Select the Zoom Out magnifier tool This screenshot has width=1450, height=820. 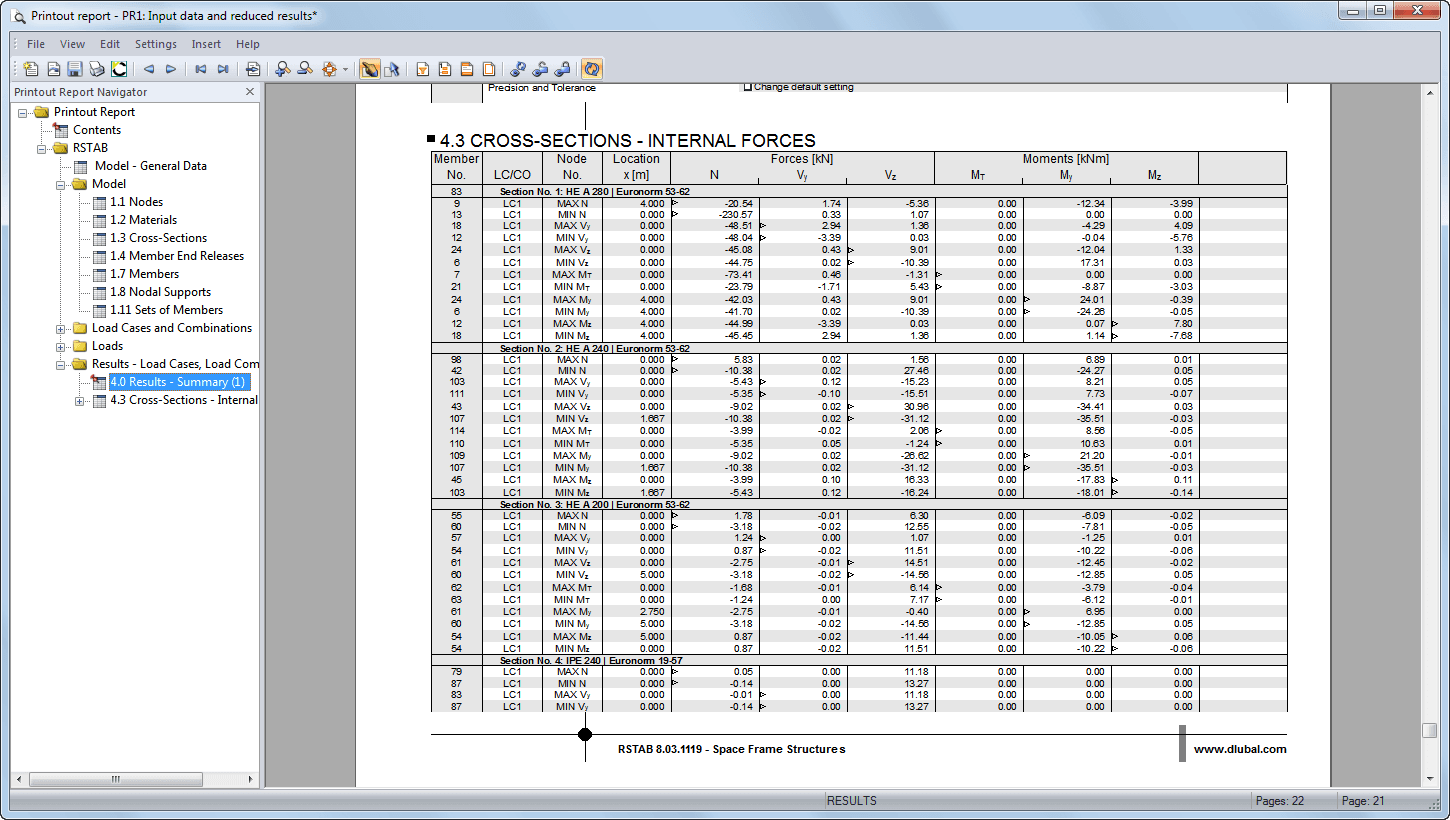tap(303, 69)
